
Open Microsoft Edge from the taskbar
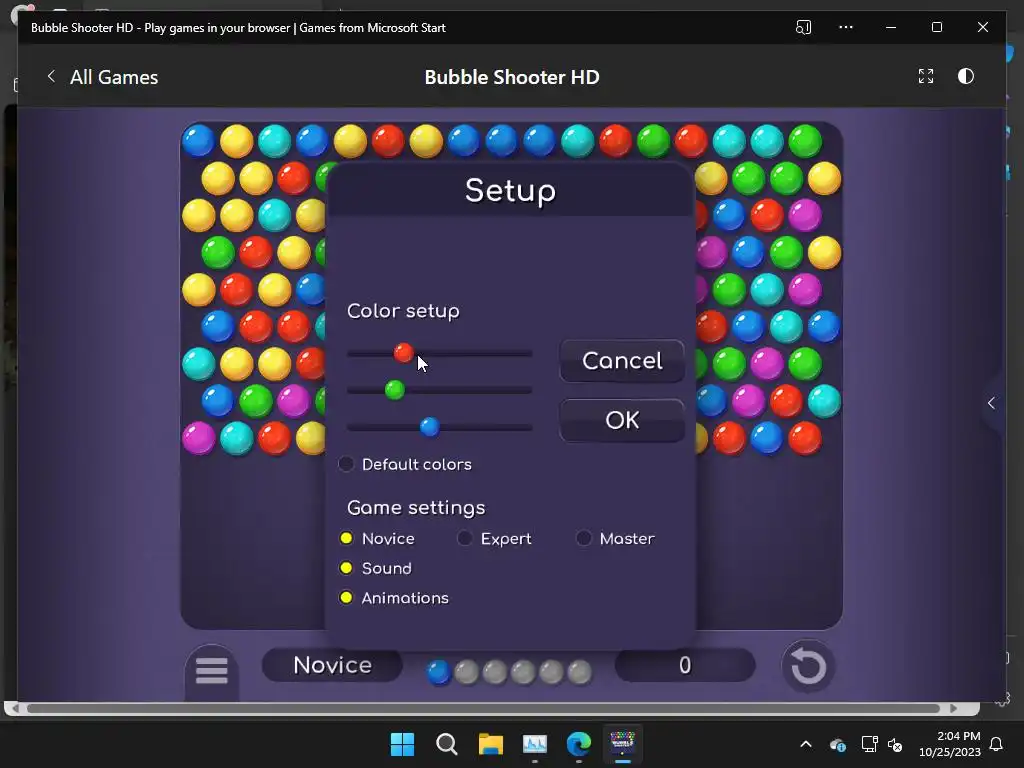[579, 744]
